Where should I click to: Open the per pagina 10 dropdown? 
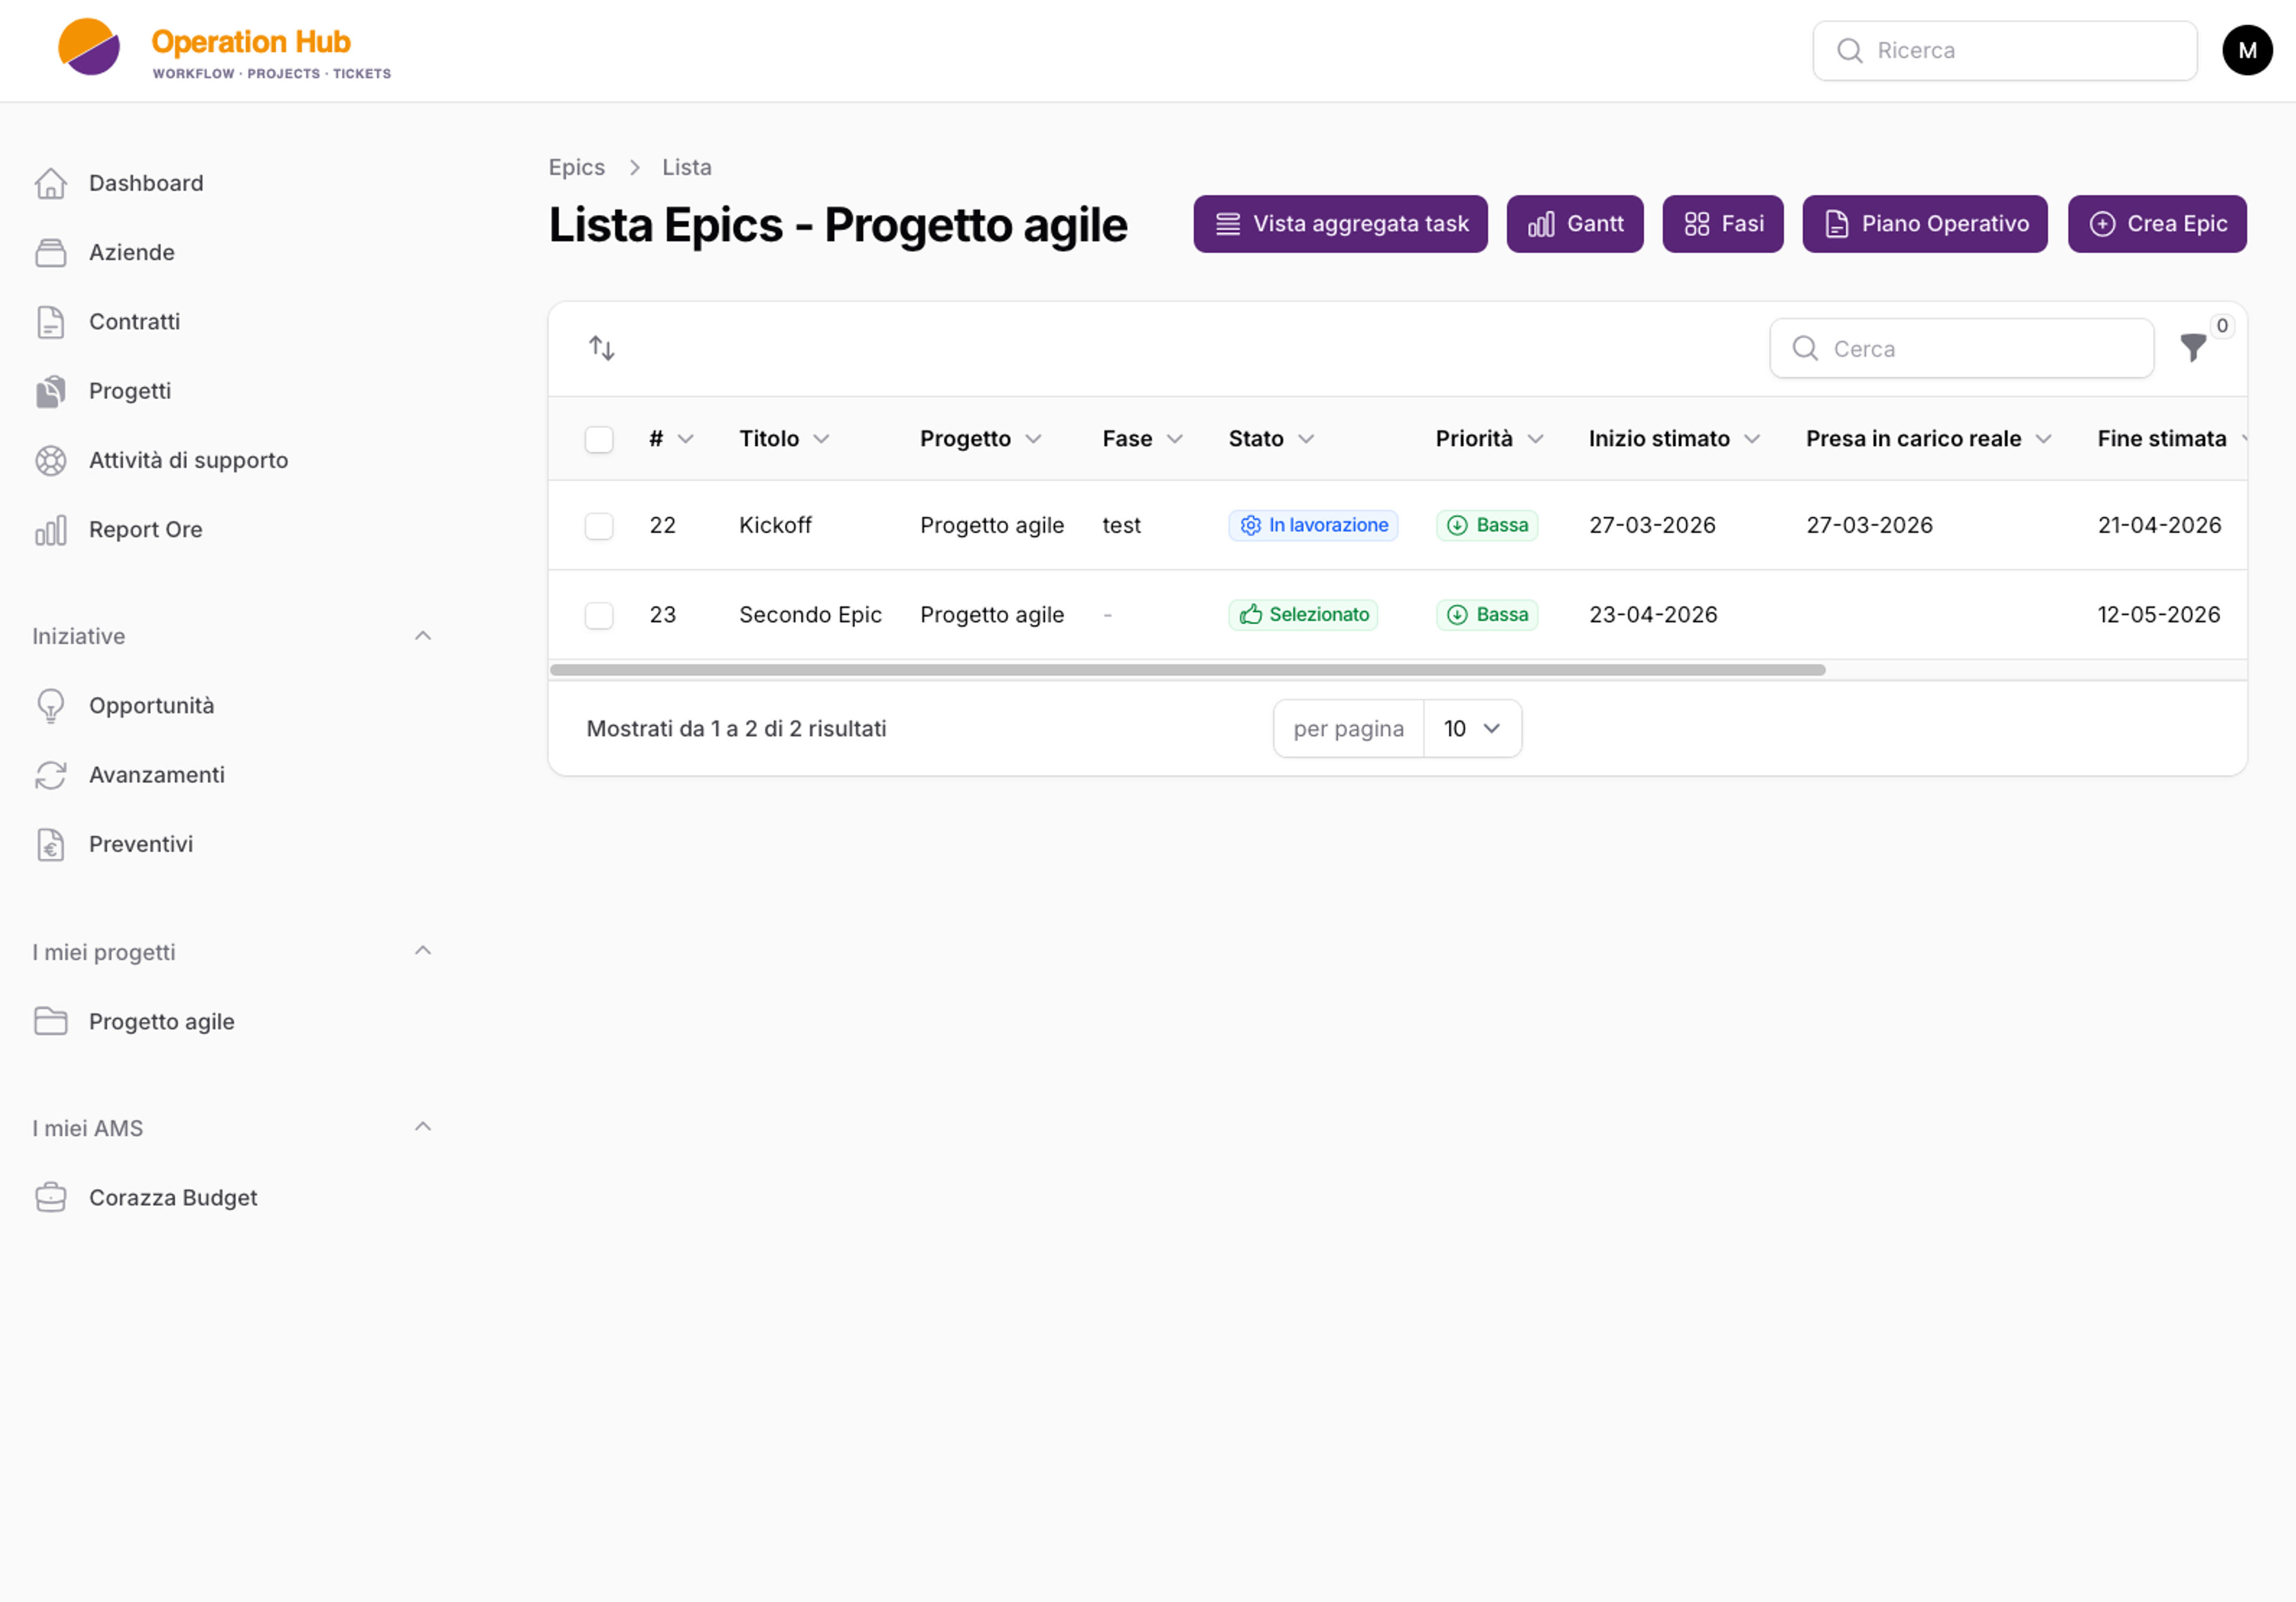click(x=1472, y=728)
